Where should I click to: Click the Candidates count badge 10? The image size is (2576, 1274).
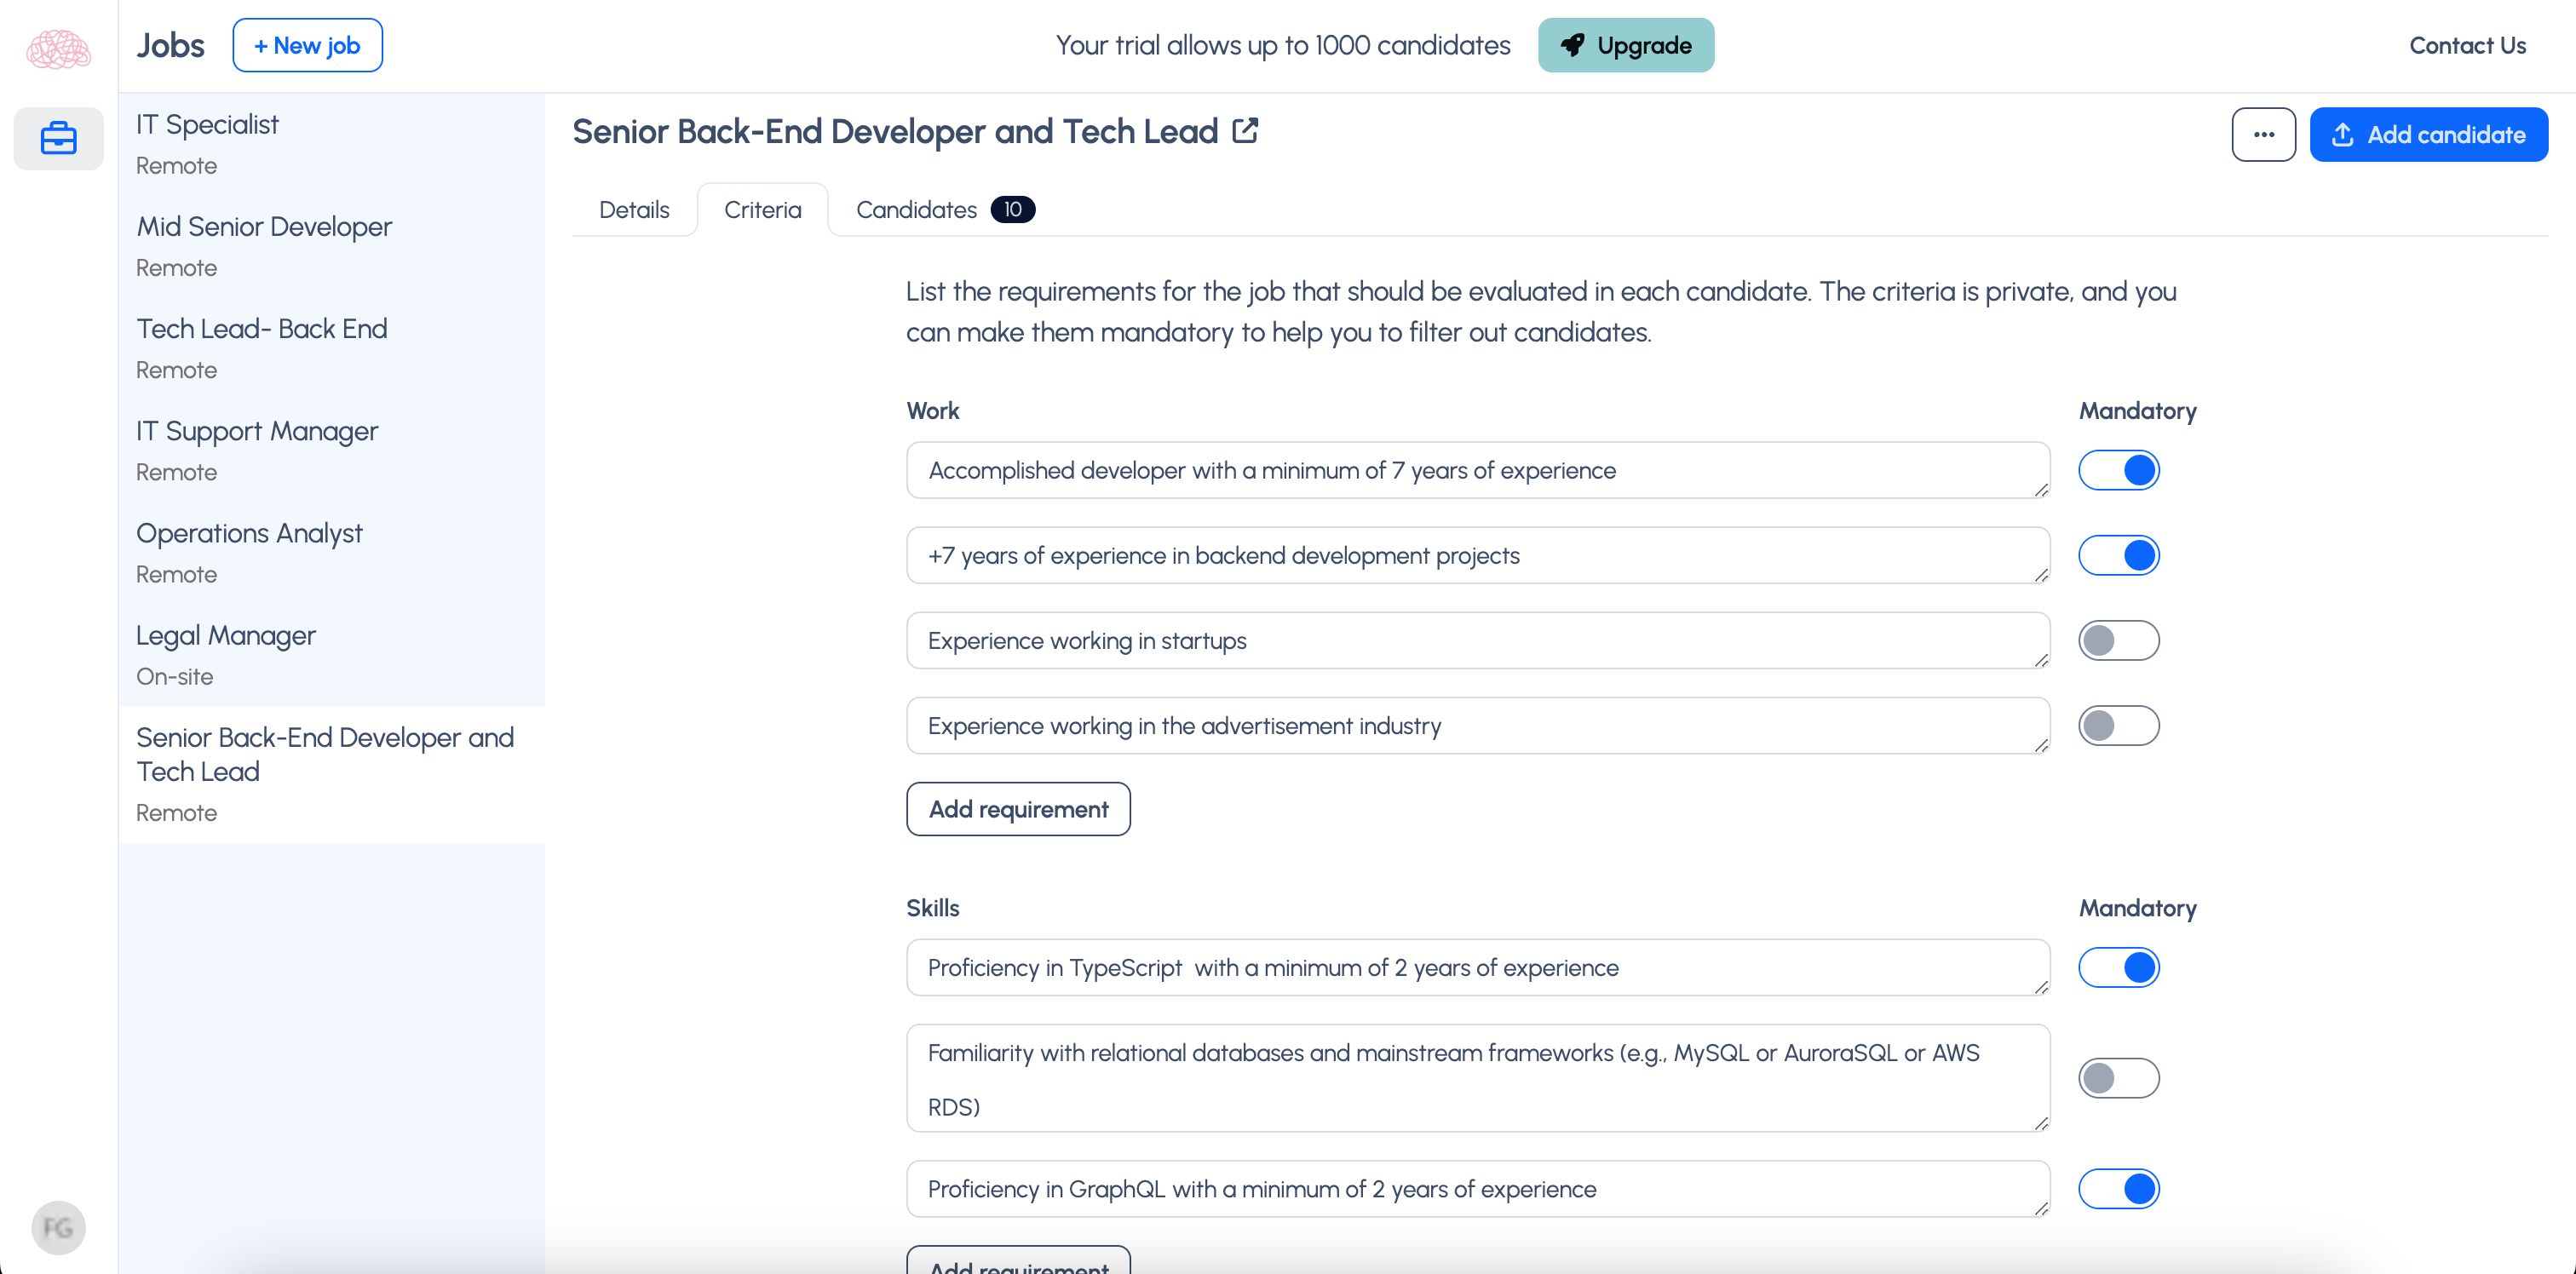tap(1012, 209)
